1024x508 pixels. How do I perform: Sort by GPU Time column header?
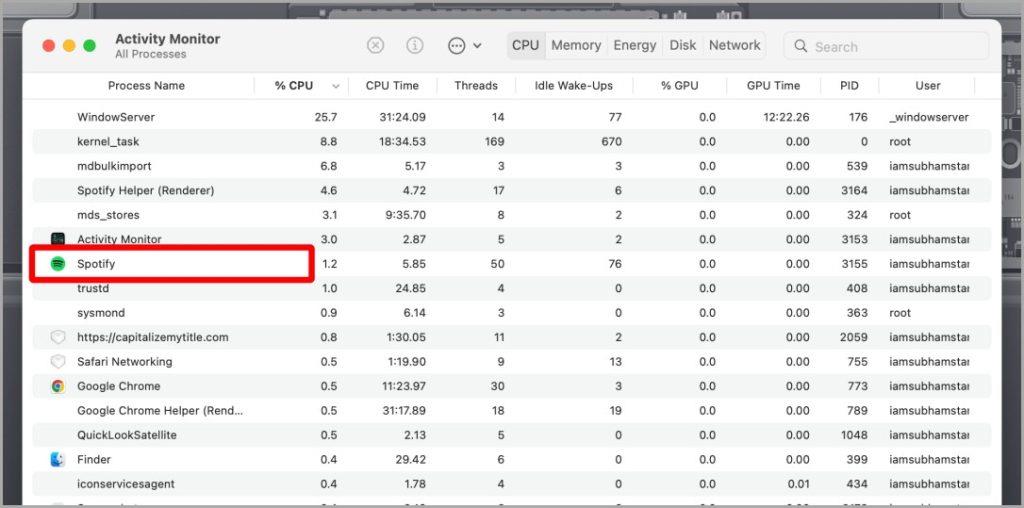pos(773,86)
